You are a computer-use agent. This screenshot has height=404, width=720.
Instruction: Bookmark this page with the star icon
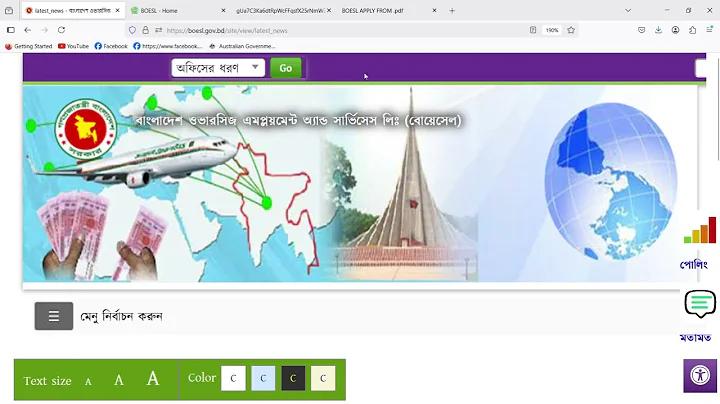pyautogui.click(x=571, y=30)
